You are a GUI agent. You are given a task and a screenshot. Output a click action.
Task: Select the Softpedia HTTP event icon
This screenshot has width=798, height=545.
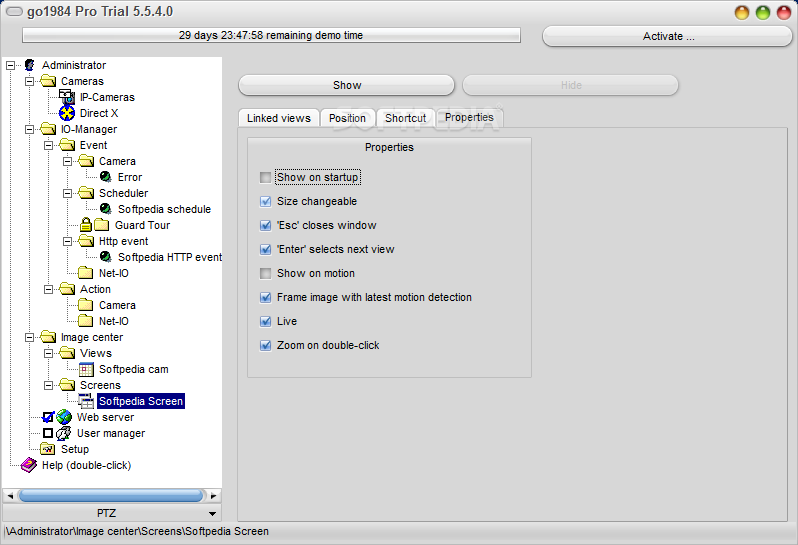[105, 257]
